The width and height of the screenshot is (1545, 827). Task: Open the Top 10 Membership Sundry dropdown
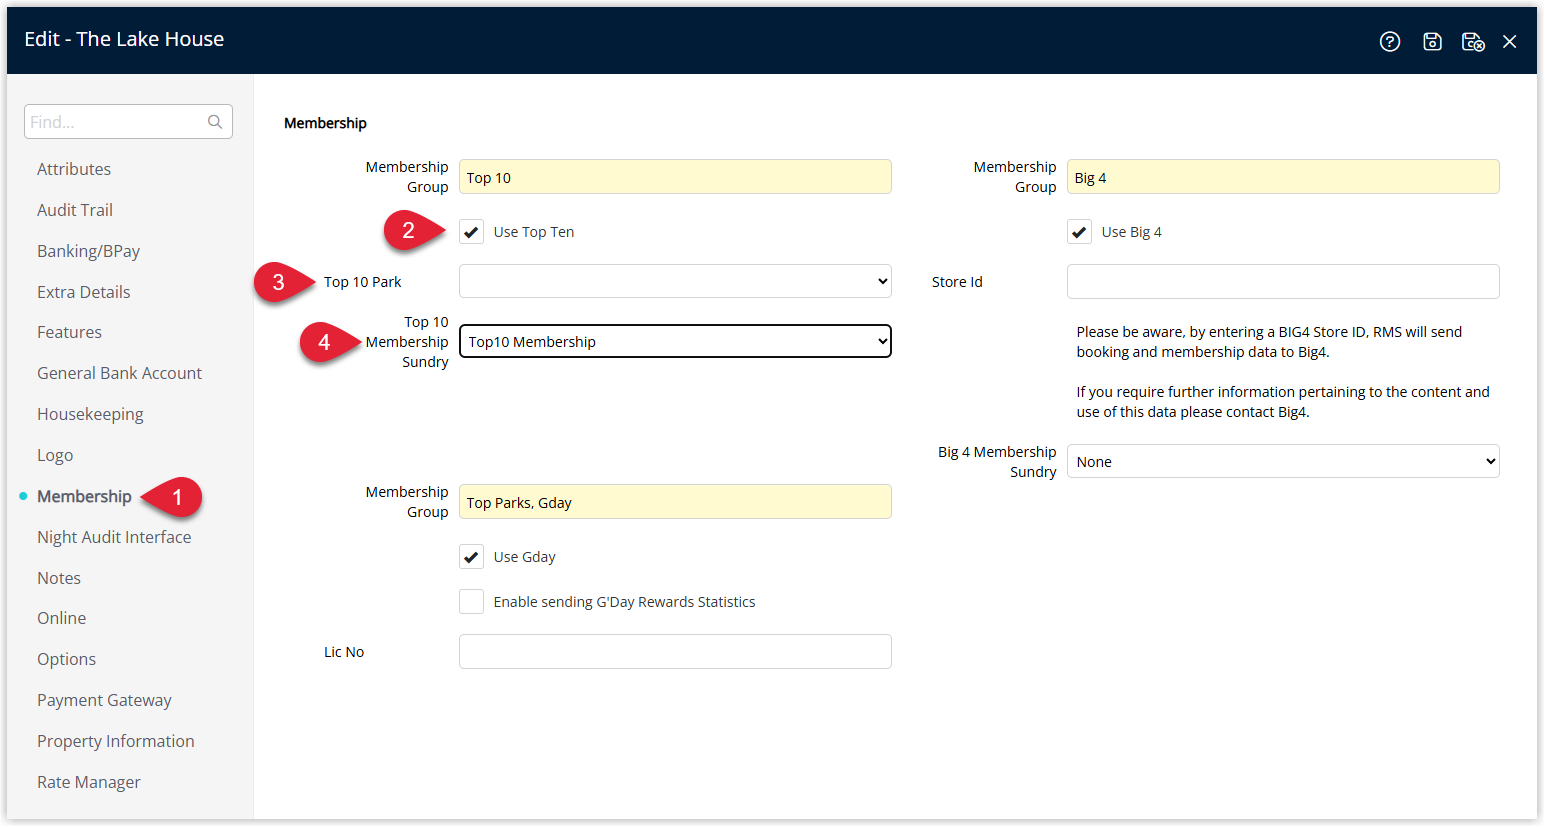pos(675,341)
